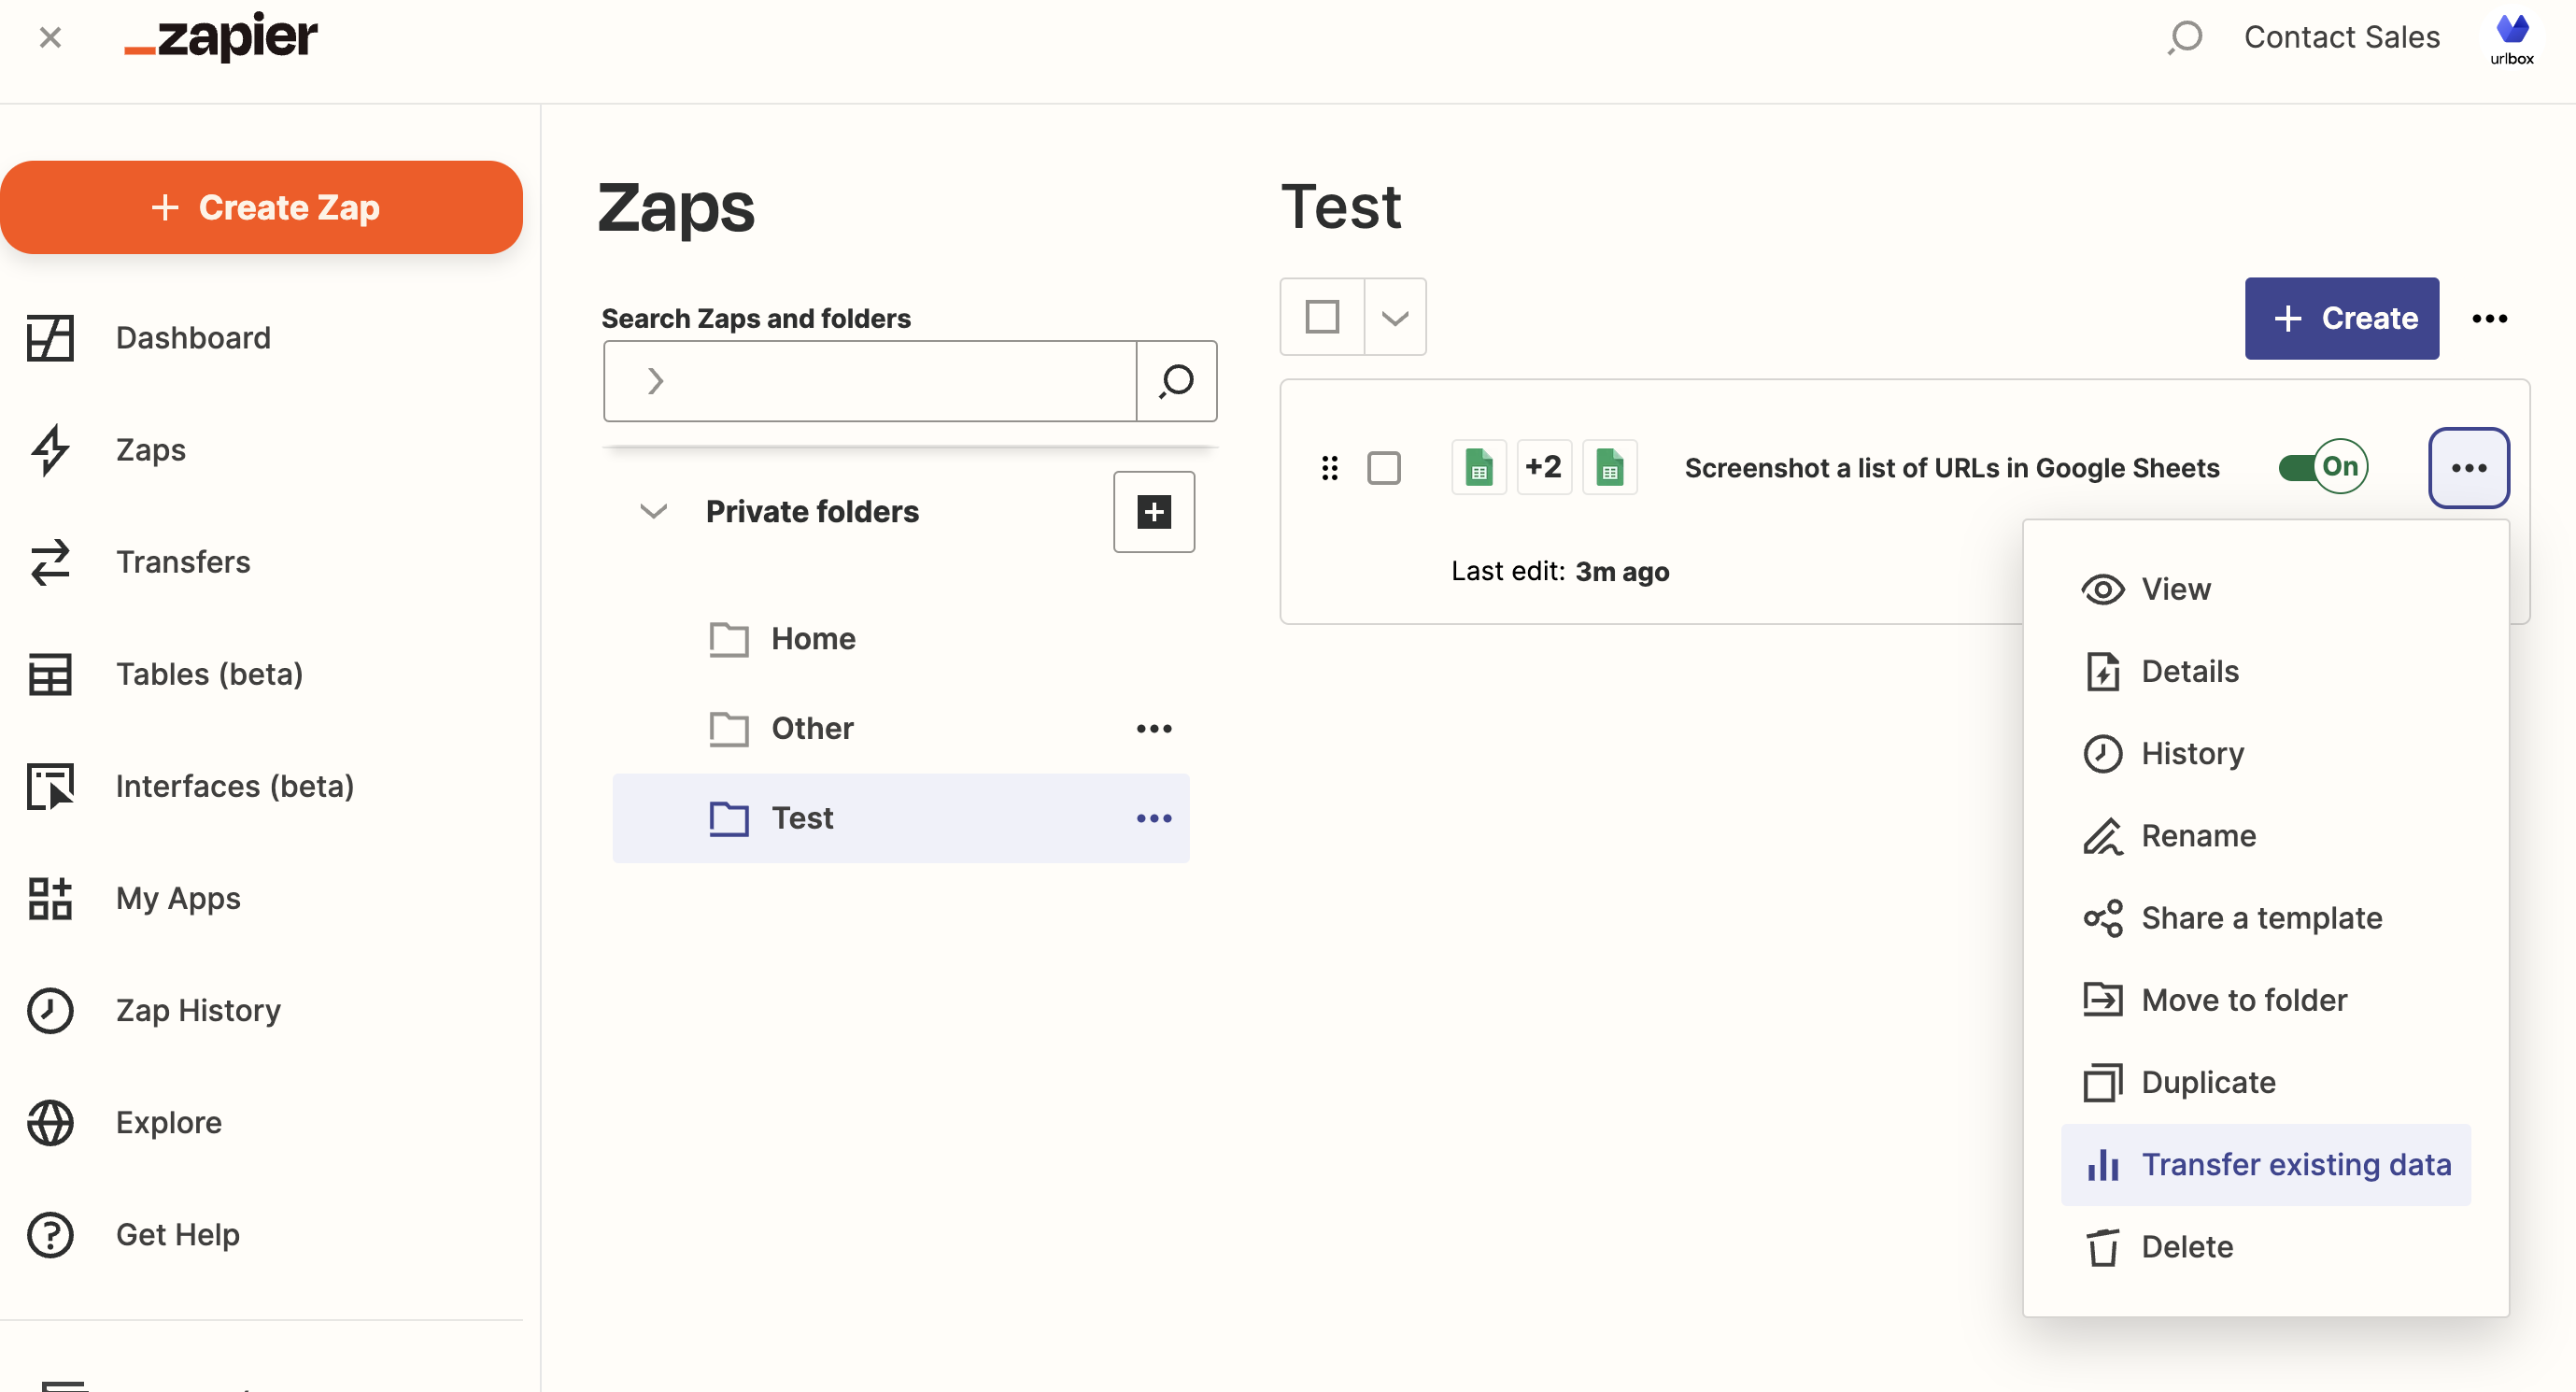Open the select-all dropdown arrow
This screenshot has width=2576, height=1392.
pos(1395,317)
